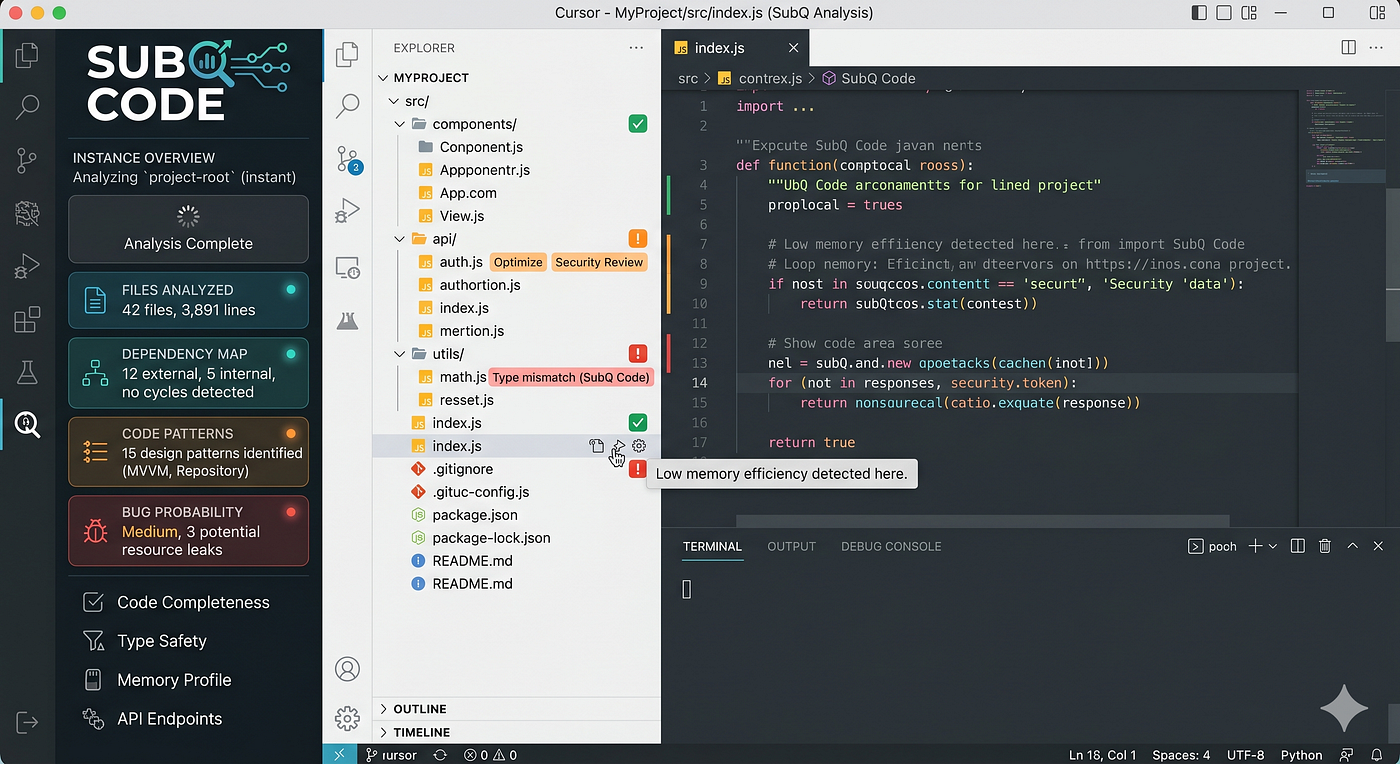Viewport: 1400px width, 764px height.
Task: Open the Accounts profile icon
Action: (347, 669)
